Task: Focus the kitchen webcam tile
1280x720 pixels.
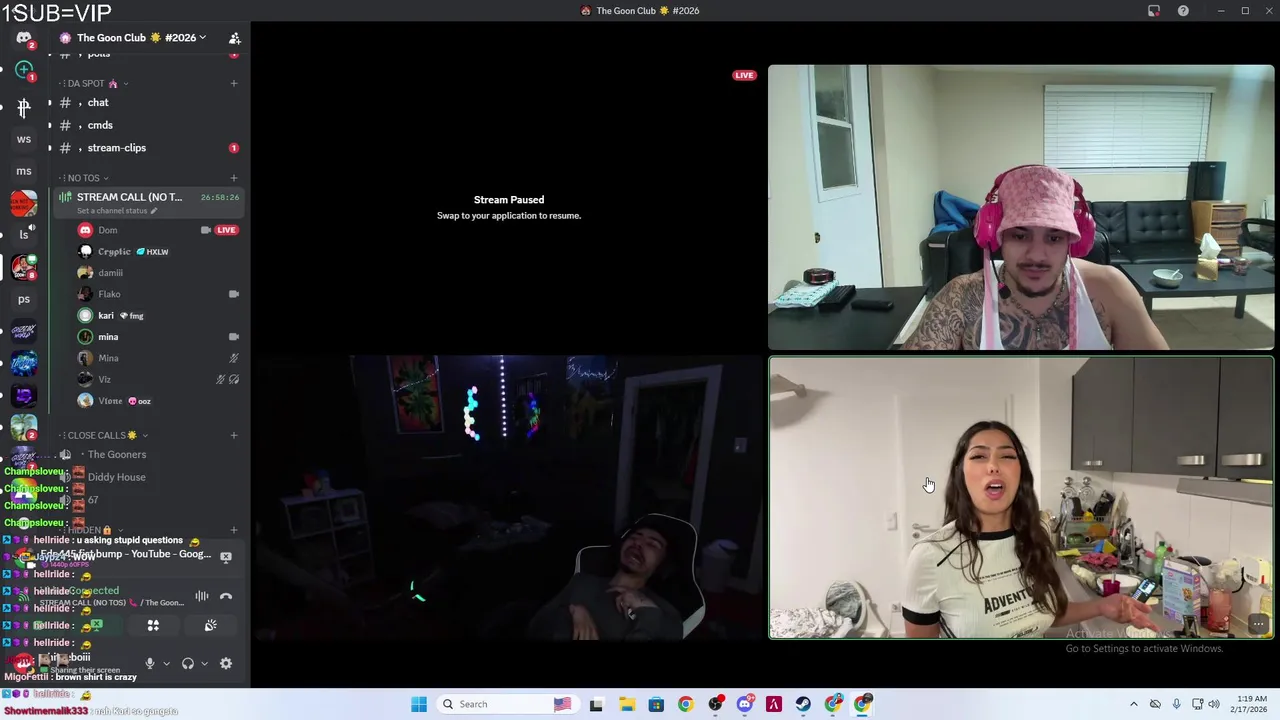Action: pos(1021,498)
